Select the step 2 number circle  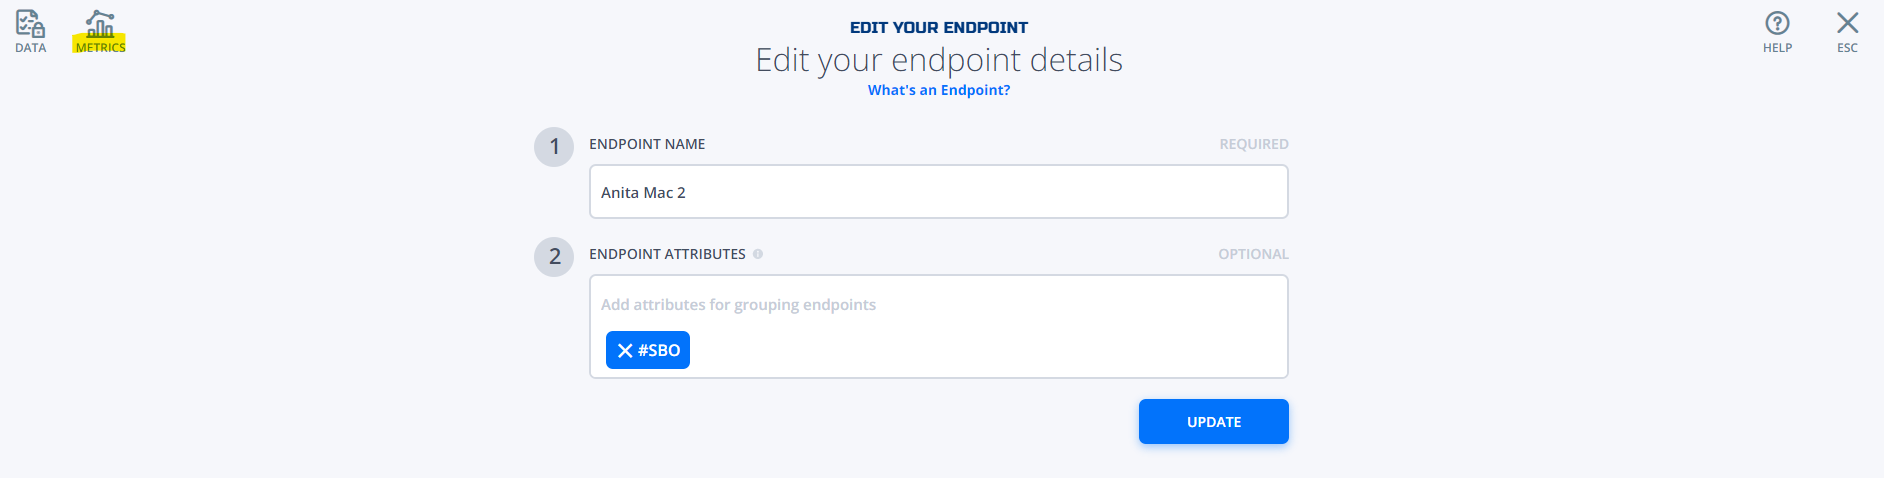click(x=554, y=257)
